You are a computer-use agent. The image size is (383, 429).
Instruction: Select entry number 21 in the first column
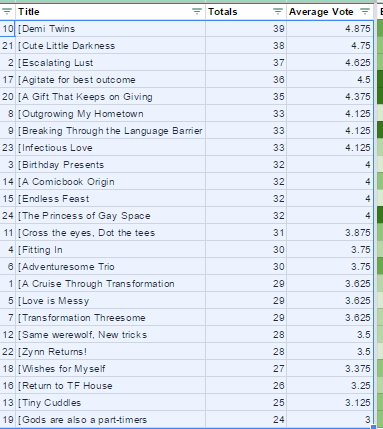coord(7,46)
